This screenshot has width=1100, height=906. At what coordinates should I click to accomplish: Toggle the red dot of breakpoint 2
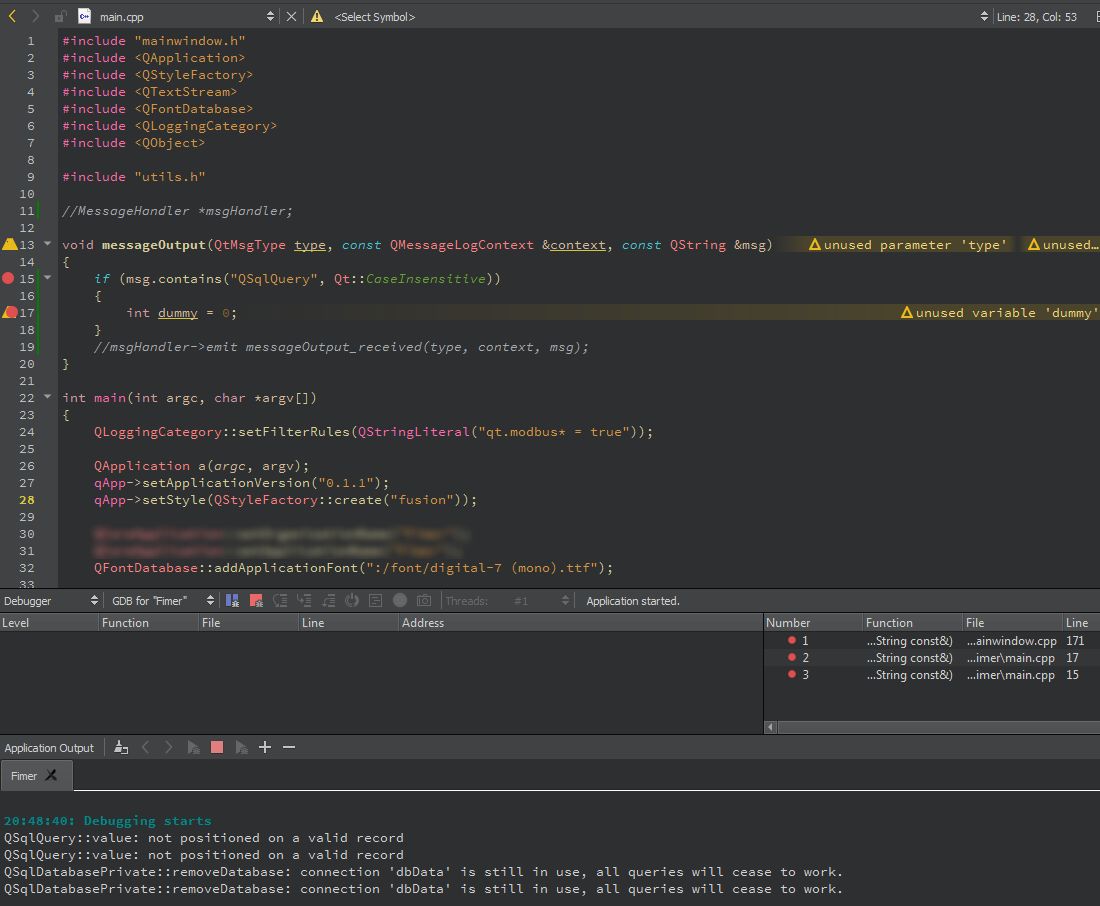pos(791,657)
